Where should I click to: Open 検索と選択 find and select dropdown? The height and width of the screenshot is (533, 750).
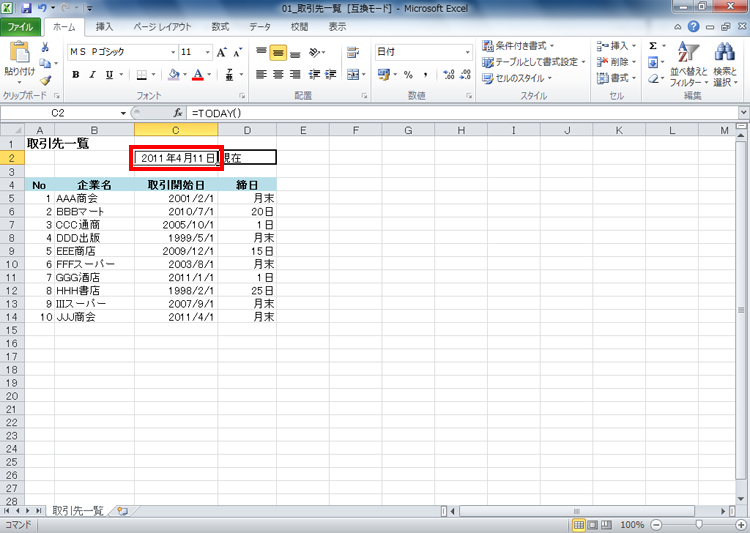(x=725, y=63)
